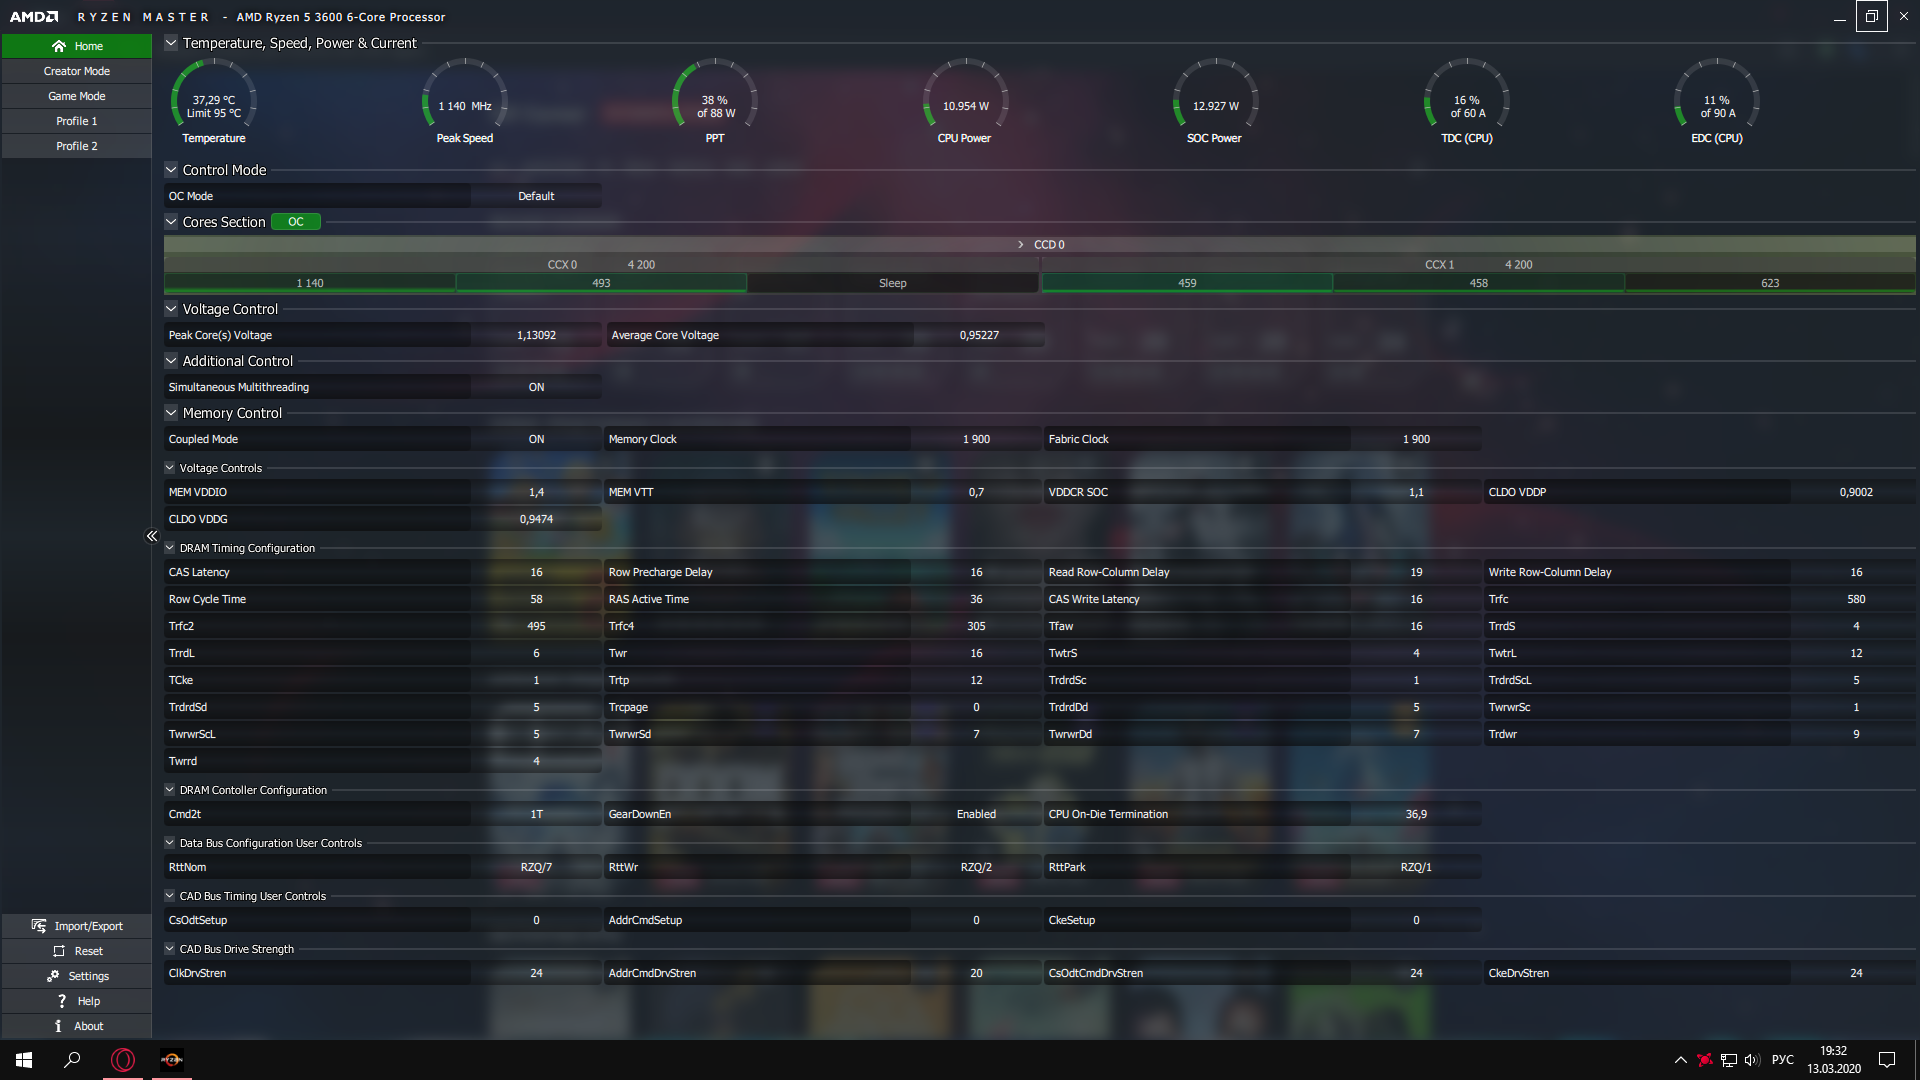
Task: Select Profile 2 in sidebar
Action: [77, 146]
